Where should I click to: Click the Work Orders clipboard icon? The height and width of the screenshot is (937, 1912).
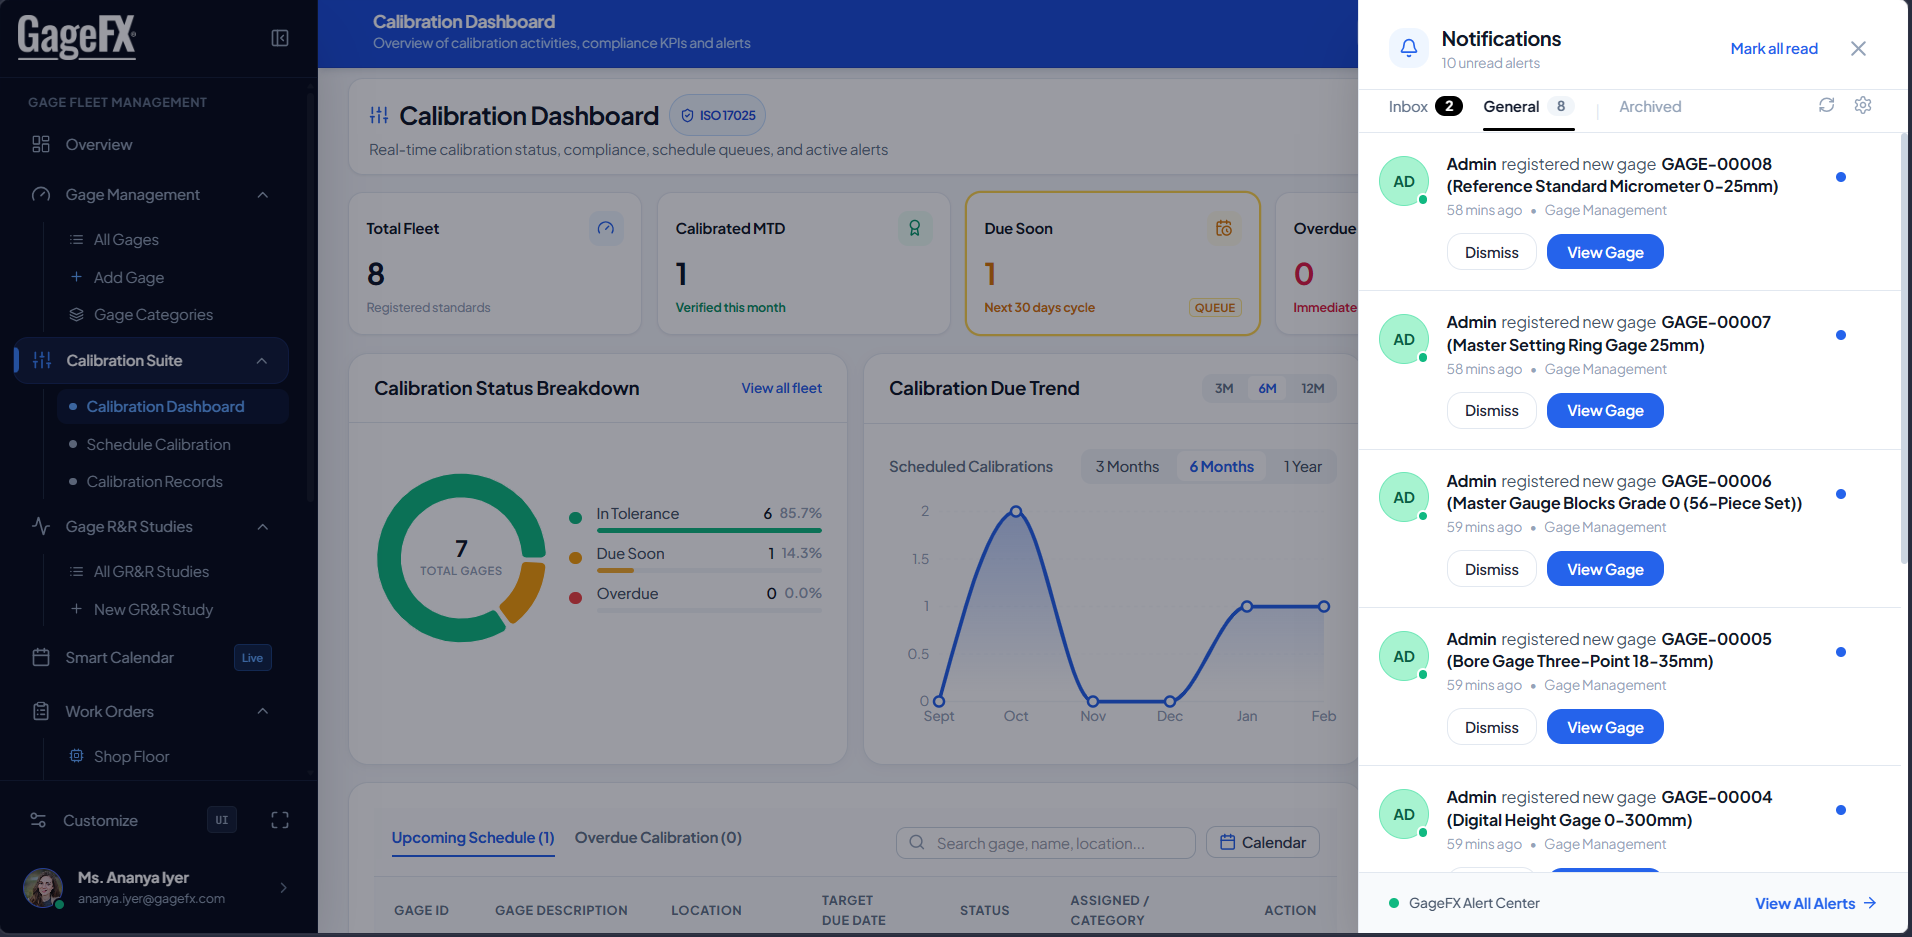tap(41, 711)
